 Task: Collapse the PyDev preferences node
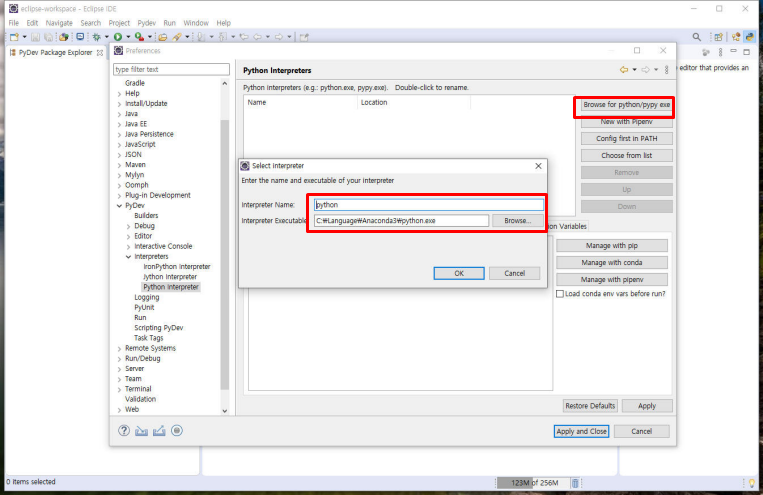pos(120,206)
